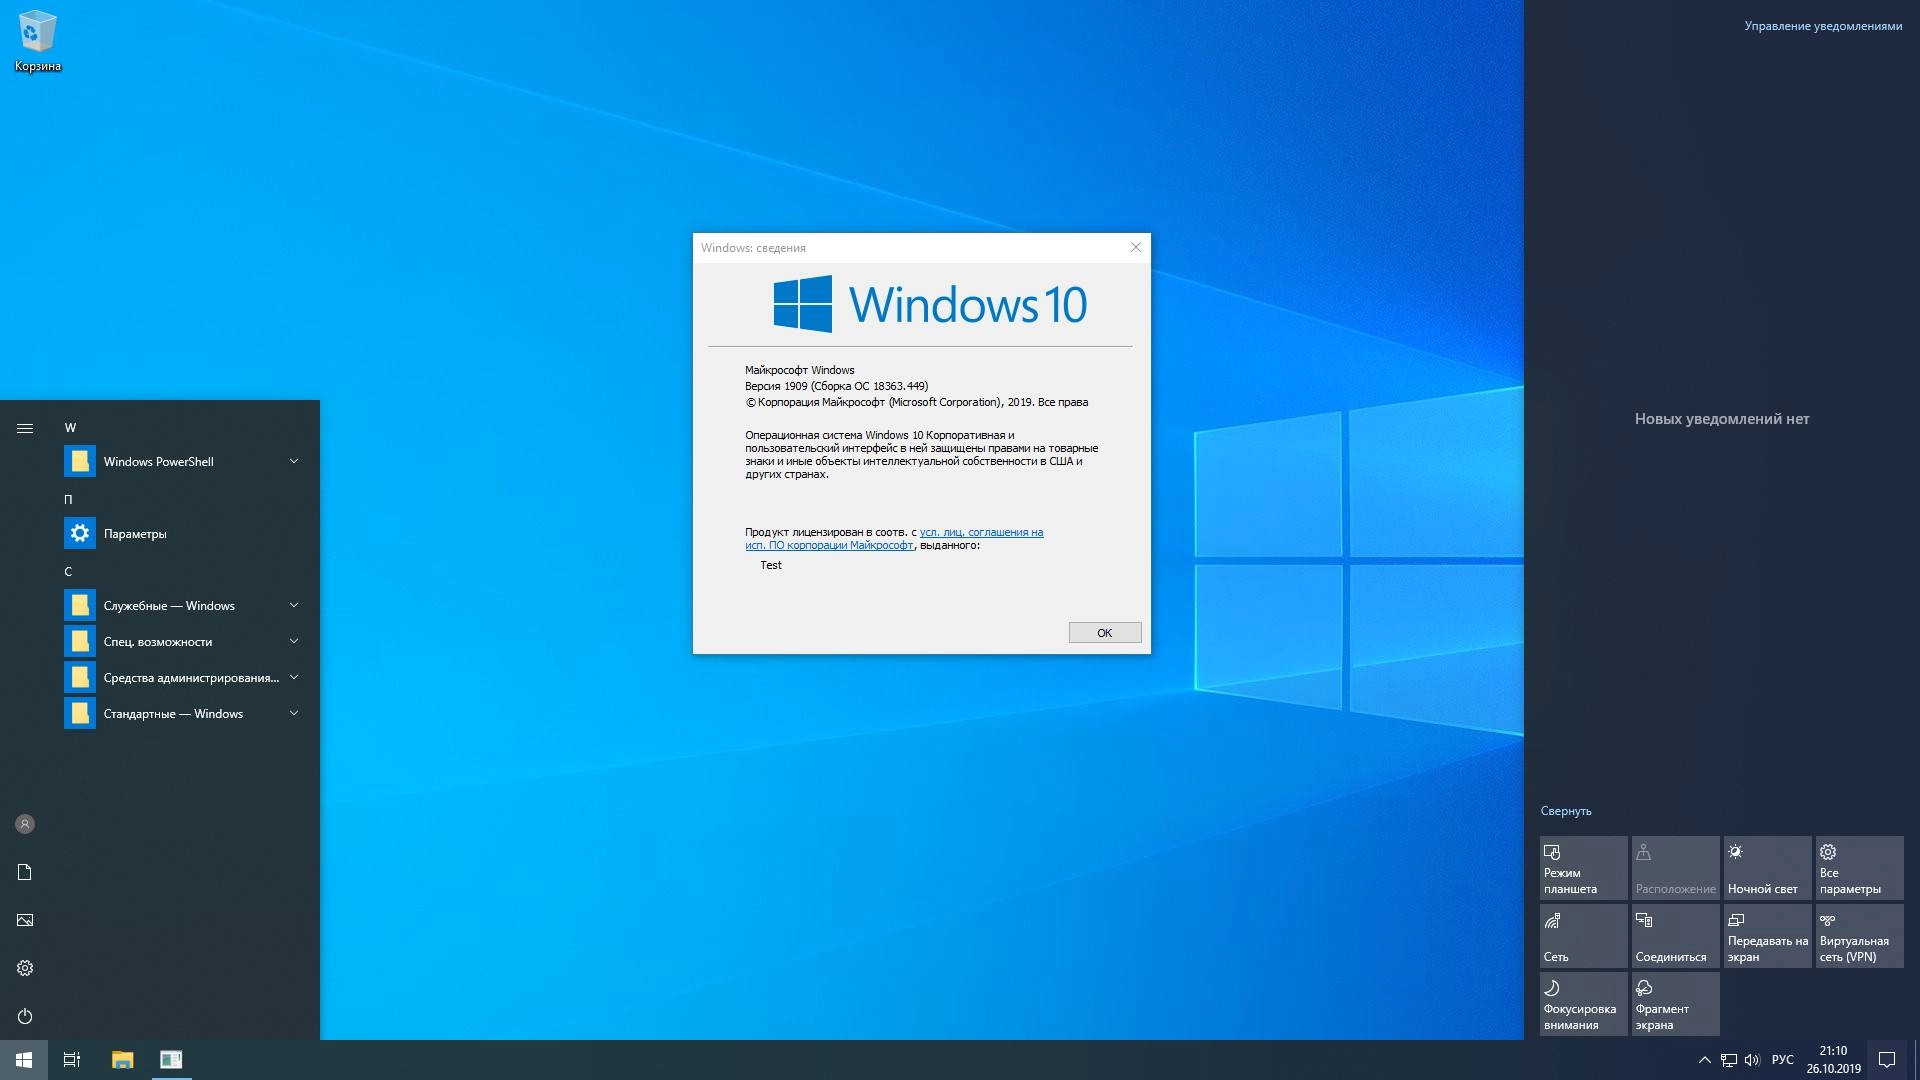Jump to letter П header in Start

[68, 500]
